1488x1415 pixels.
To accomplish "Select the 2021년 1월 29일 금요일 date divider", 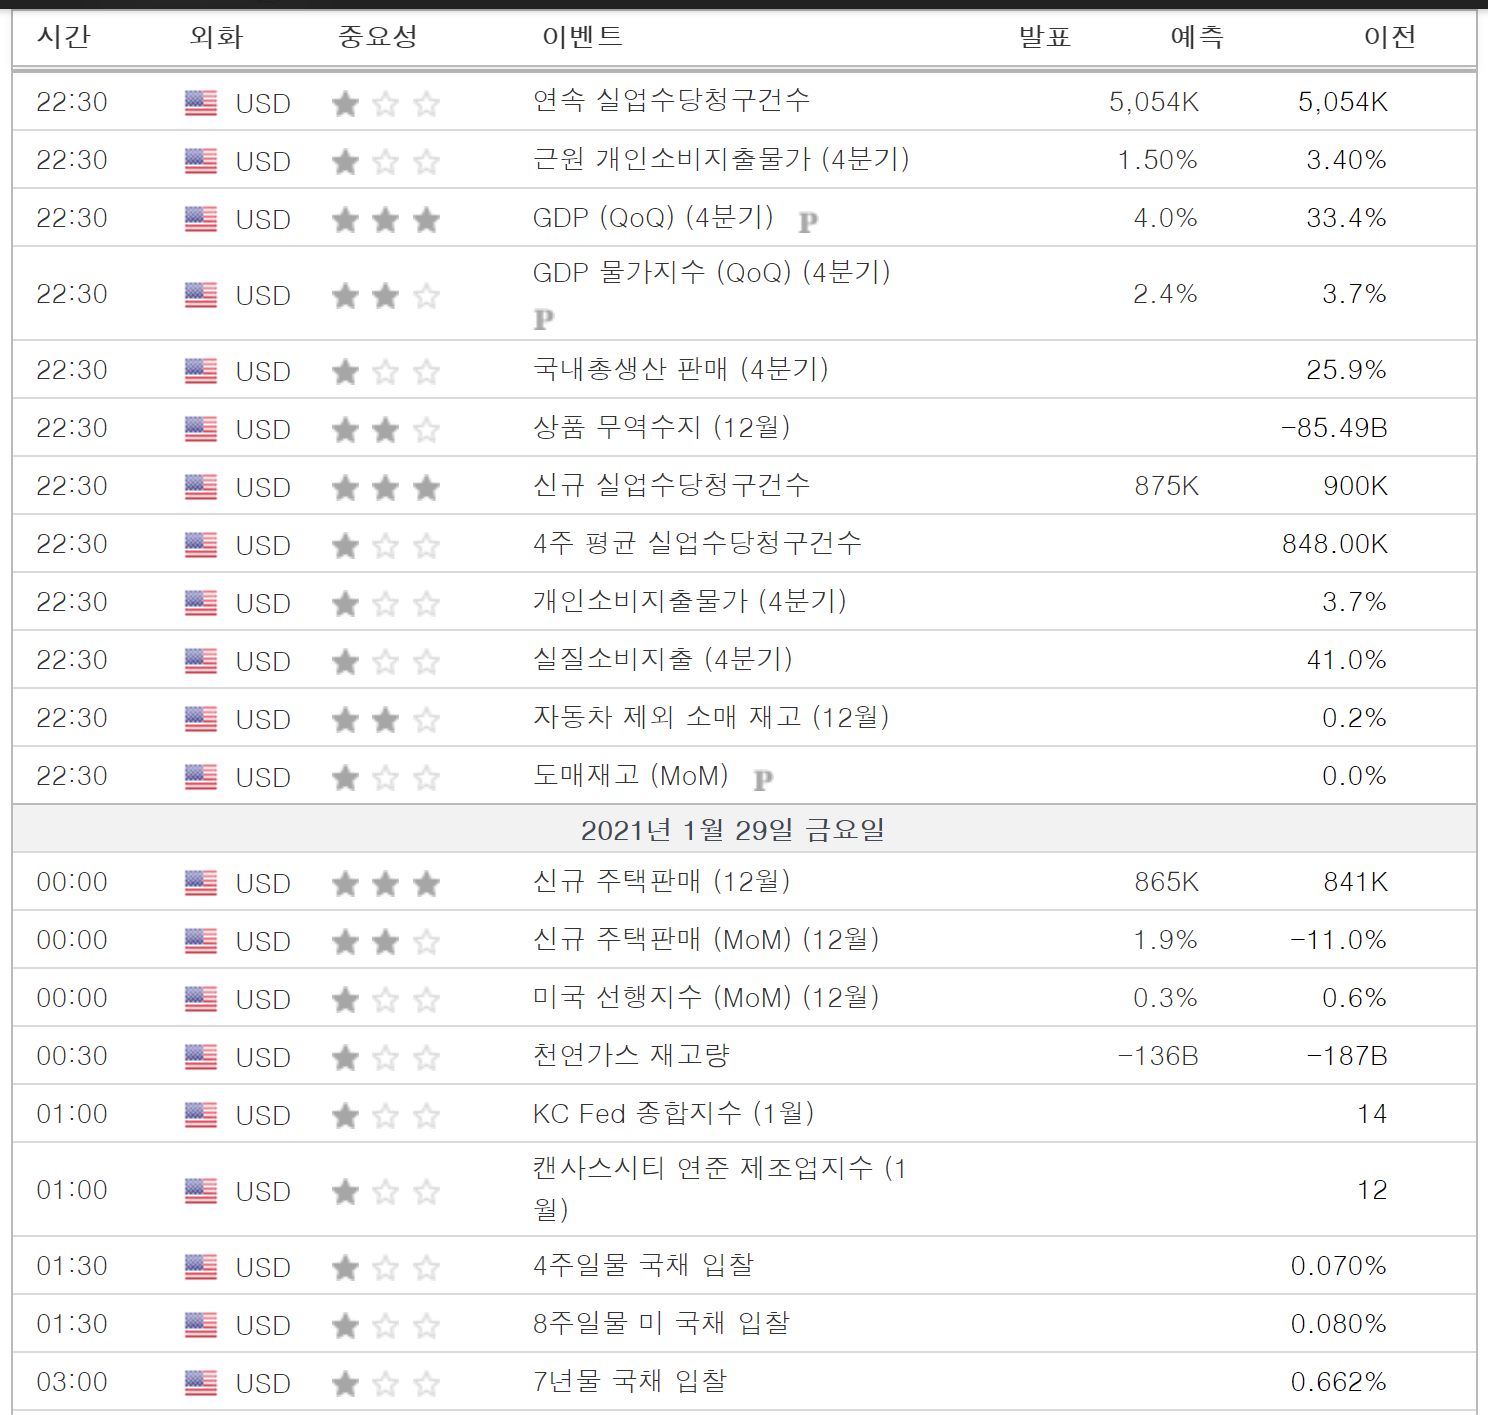I will tap(744, 829).
